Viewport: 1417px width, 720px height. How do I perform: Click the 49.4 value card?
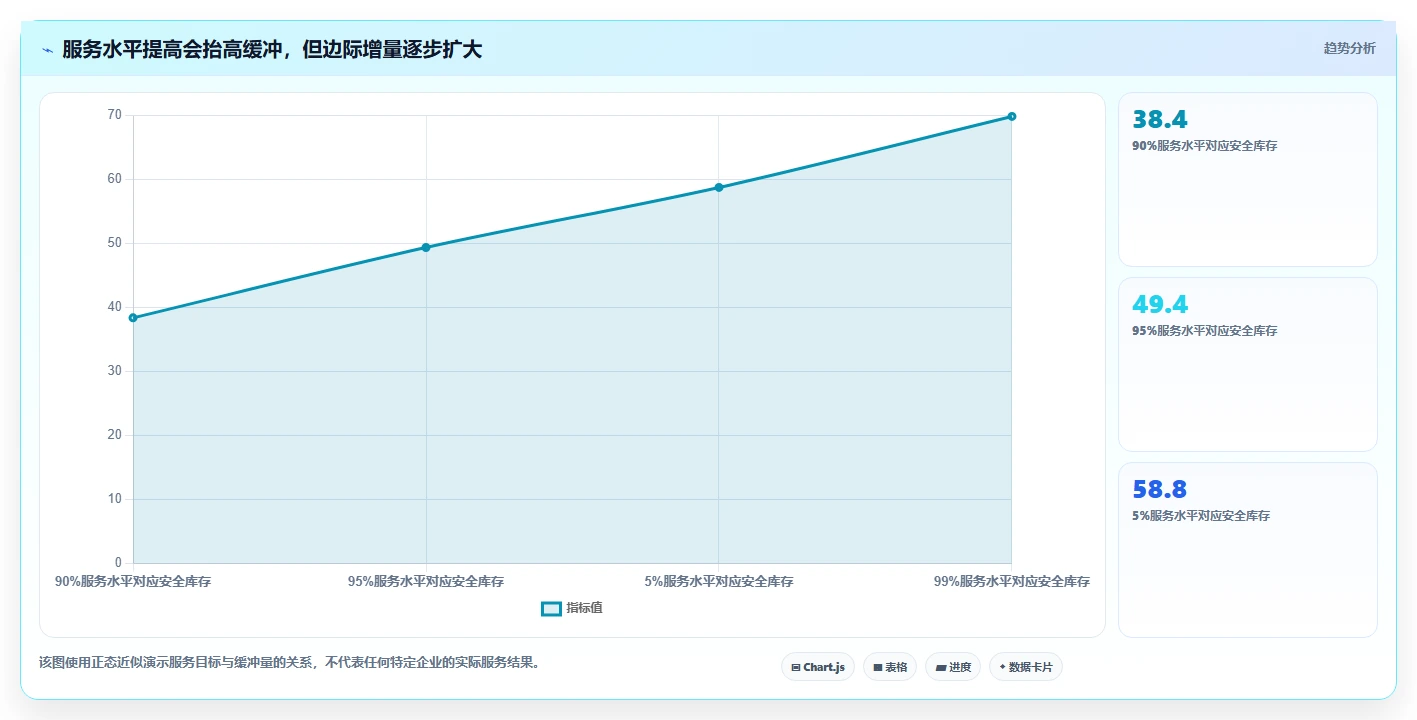pos(1248,365)
